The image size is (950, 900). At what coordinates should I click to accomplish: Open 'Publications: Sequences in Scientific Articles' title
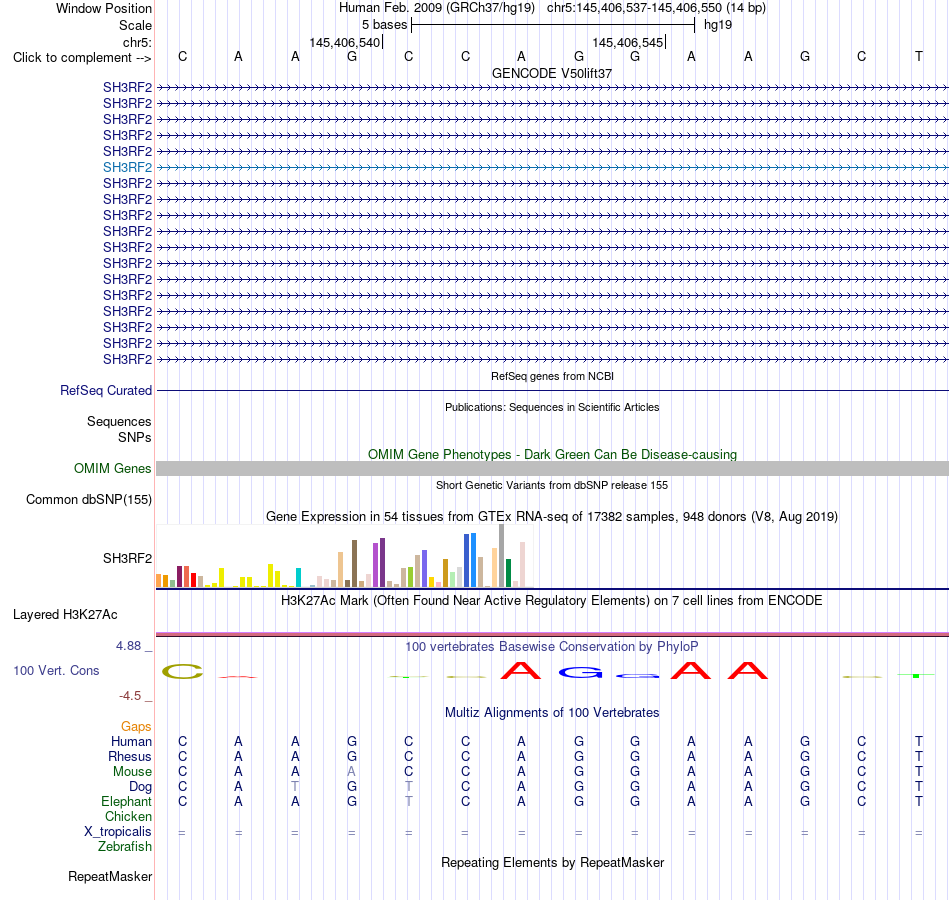[552, 407]
